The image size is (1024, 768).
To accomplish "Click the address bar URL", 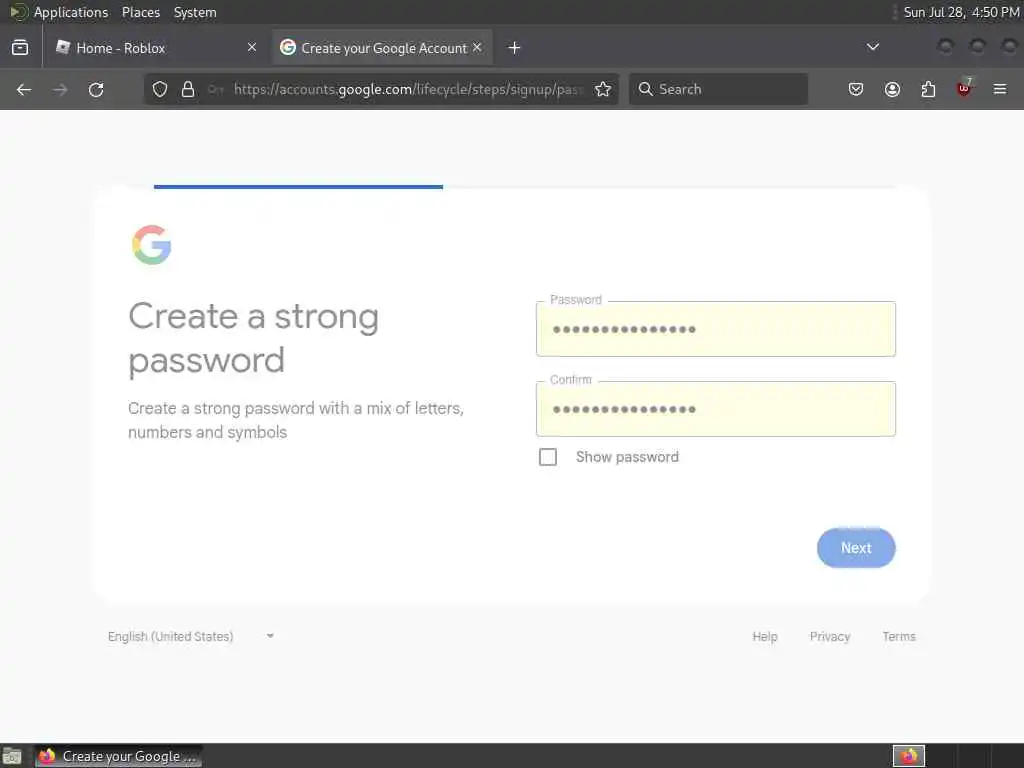I will click(x=408, y=89).
